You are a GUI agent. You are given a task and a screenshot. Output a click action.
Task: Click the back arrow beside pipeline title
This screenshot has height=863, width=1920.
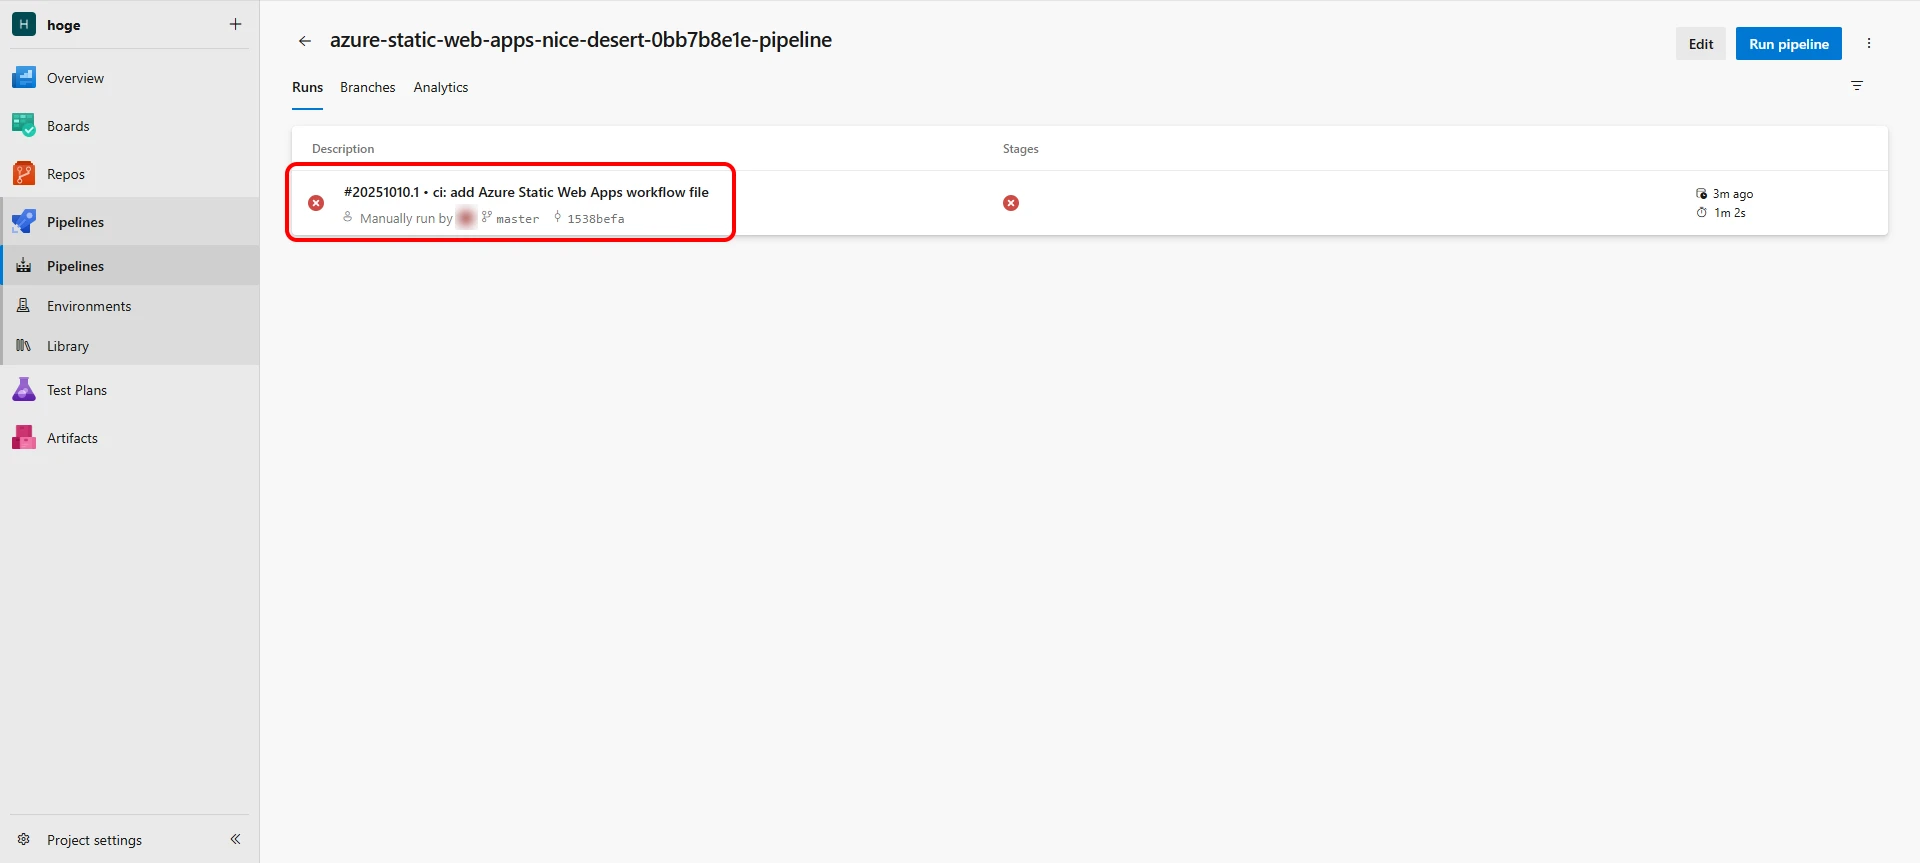tap(305, 41)
